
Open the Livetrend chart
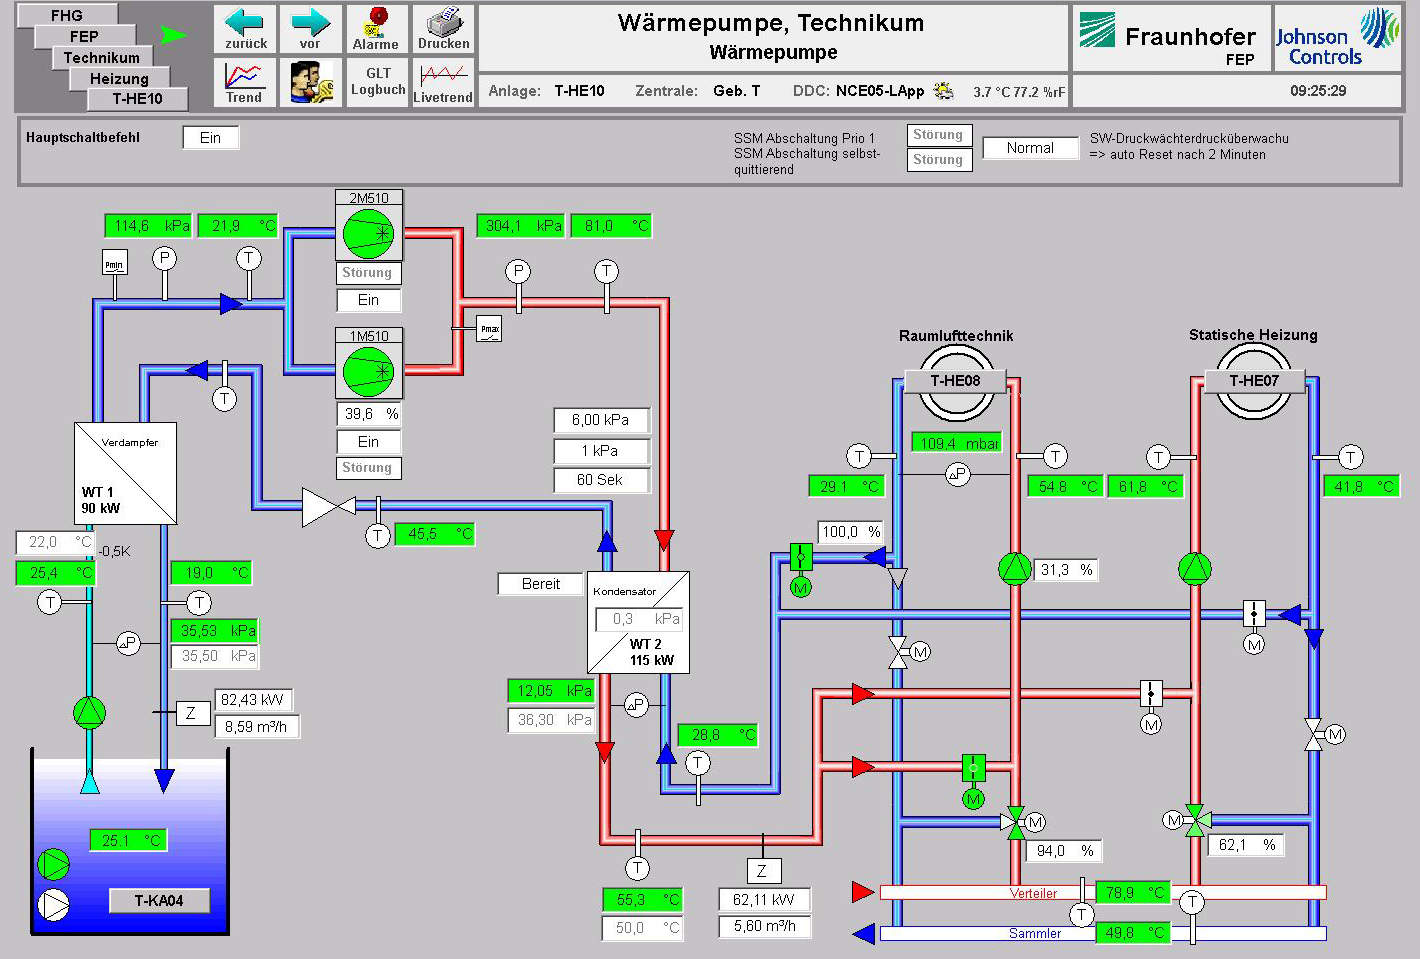(443, 82)
